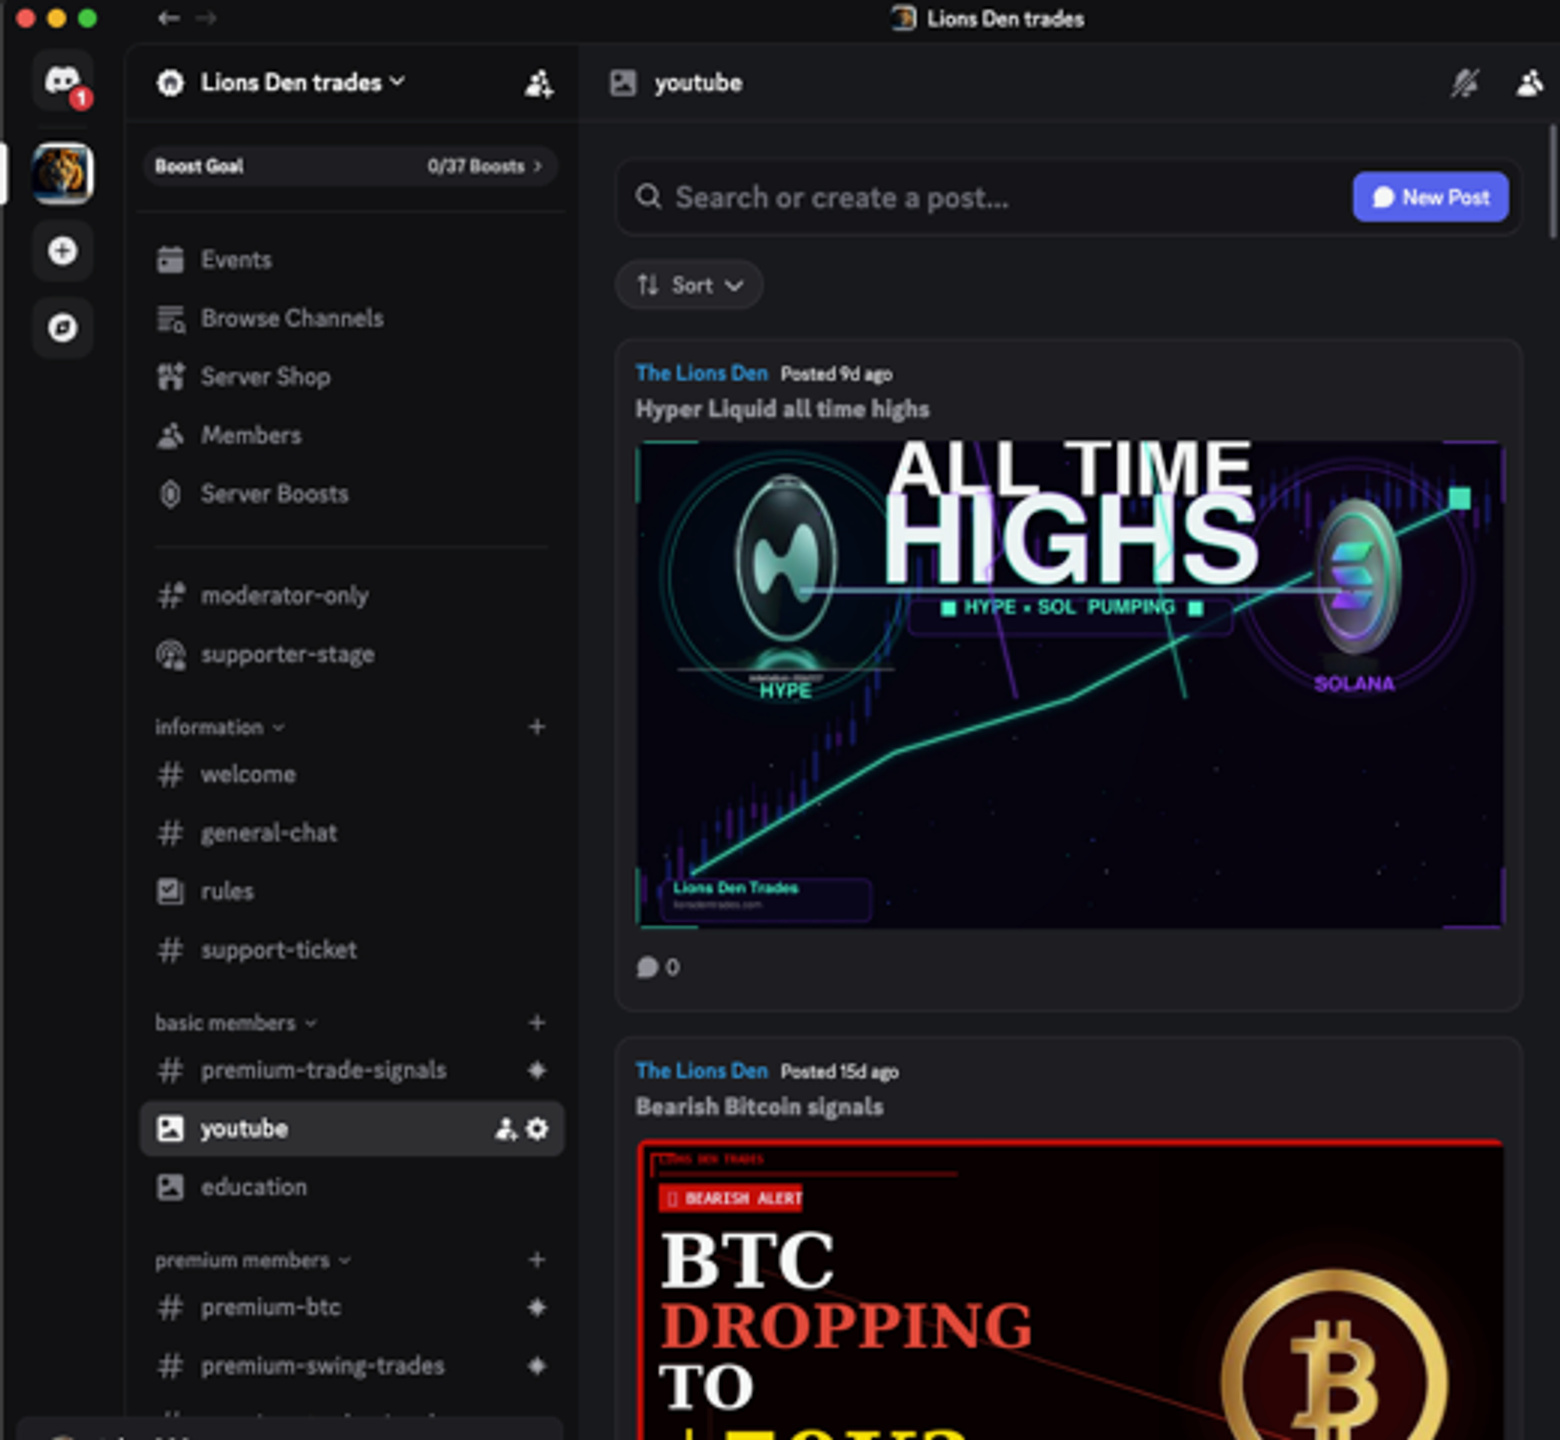Create channel in premium members category
This screenshot has height=1440, width=1560.
[x=537, y=1260]
